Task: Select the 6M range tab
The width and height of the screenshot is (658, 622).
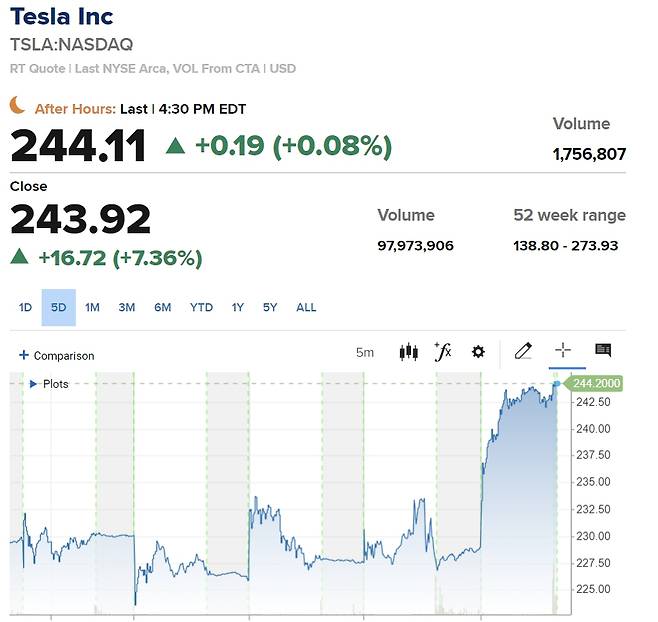Action: point(162,308)
